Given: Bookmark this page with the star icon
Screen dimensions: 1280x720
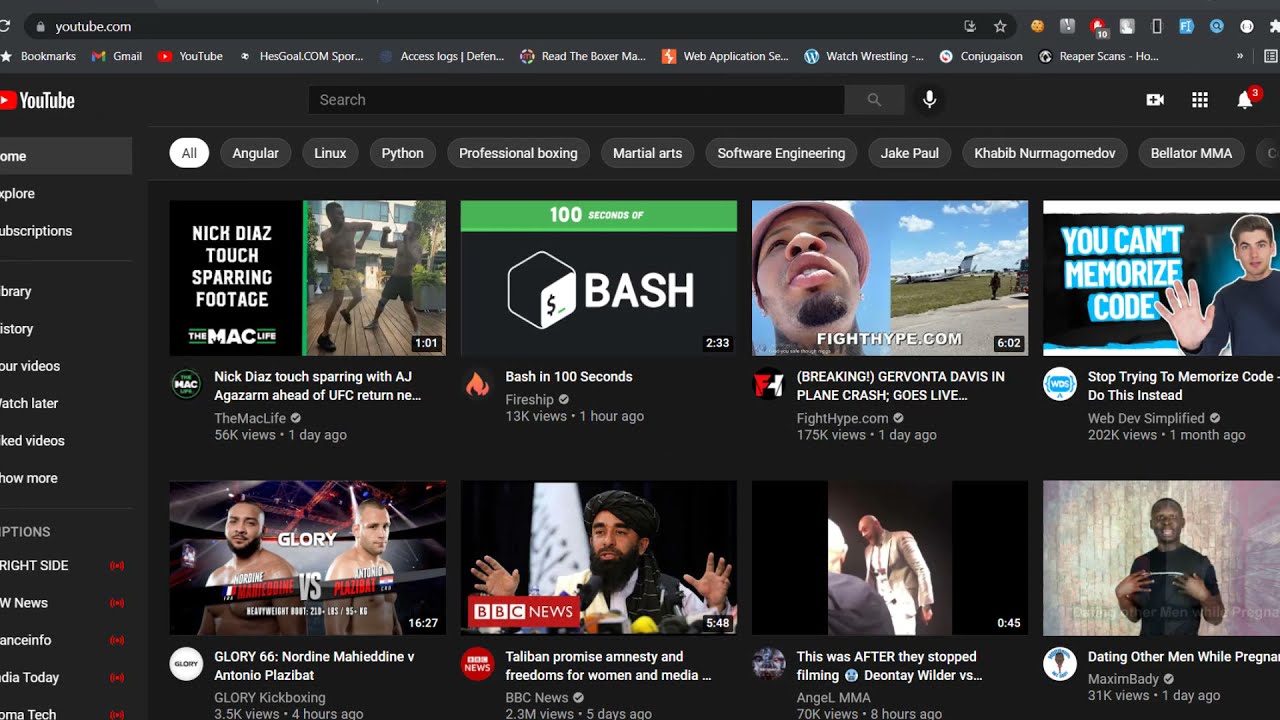Looking at the screenshot, I should pos(1000,26).
